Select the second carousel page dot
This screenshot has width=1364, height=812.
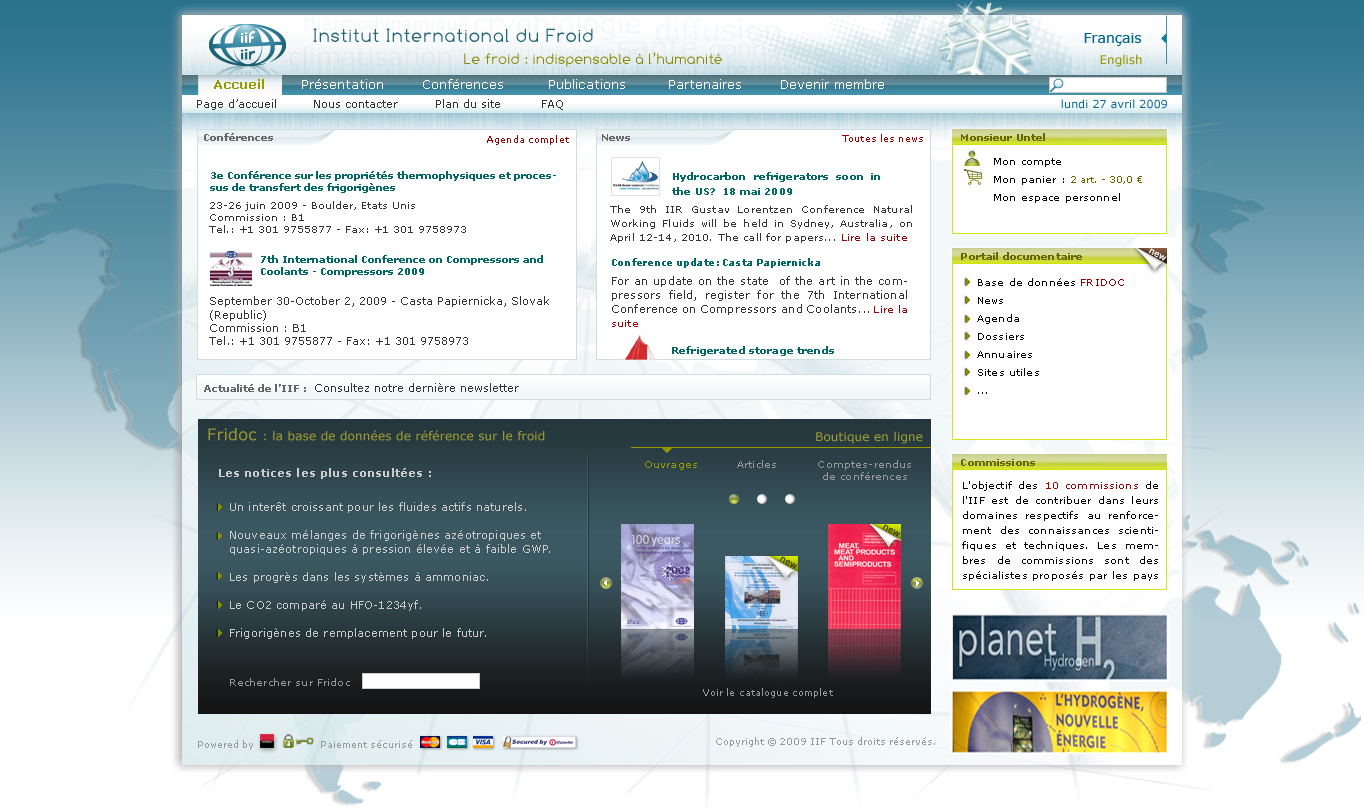[762, 499]
